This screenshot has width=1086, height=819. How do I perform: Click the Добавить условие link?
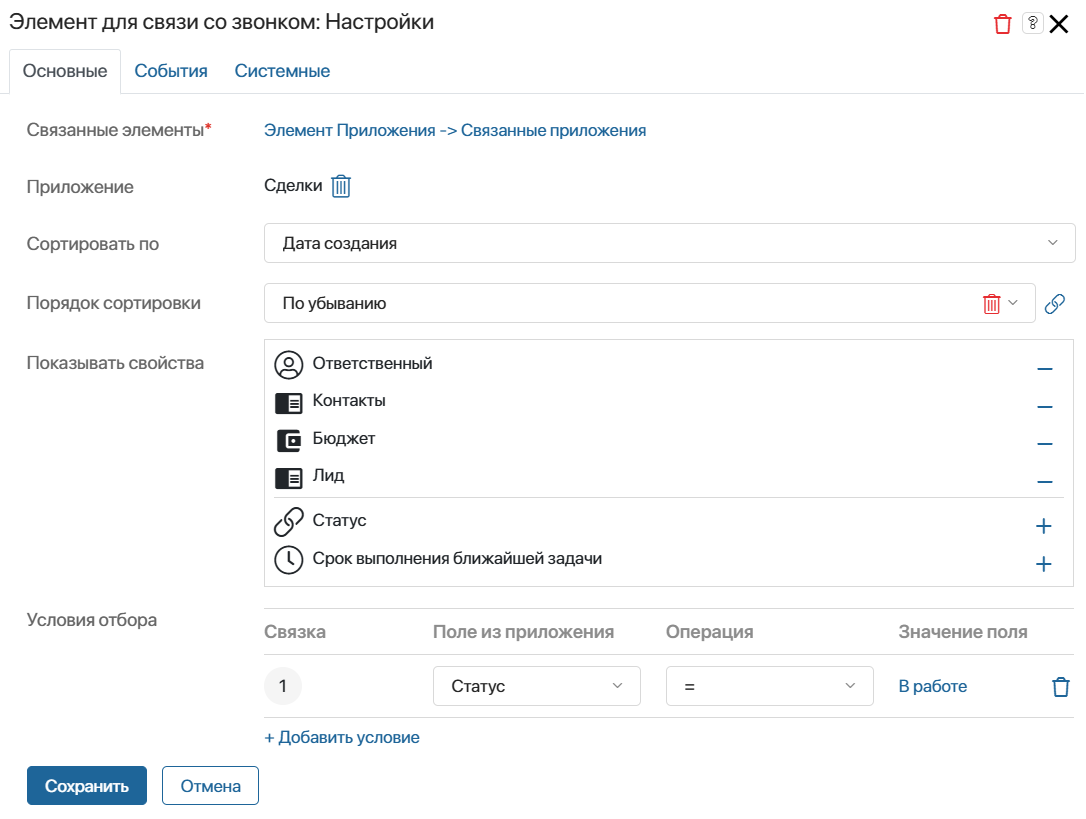[x=342, y=737]
